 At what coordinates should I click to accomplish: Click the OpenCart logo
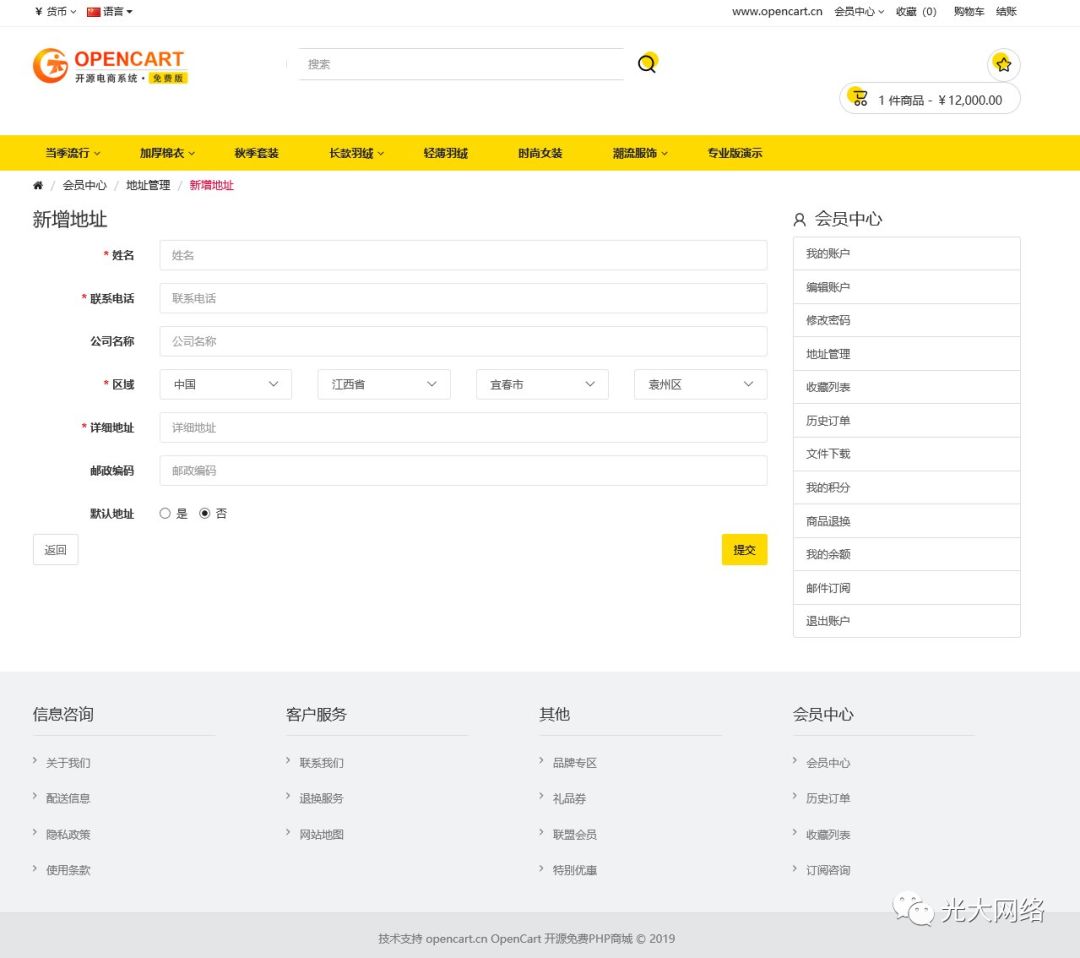tap(110, 65)
